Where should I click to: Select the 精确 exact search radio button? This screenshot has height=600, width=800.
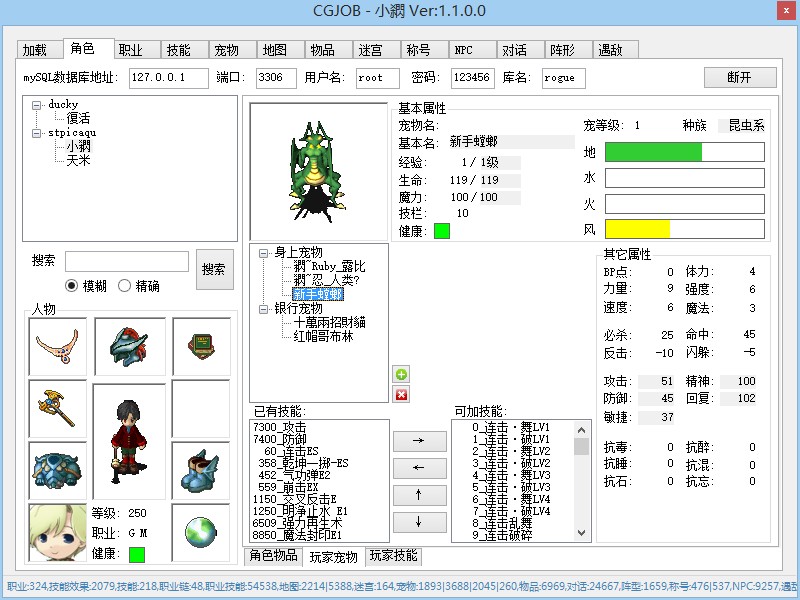pos(125,286)
